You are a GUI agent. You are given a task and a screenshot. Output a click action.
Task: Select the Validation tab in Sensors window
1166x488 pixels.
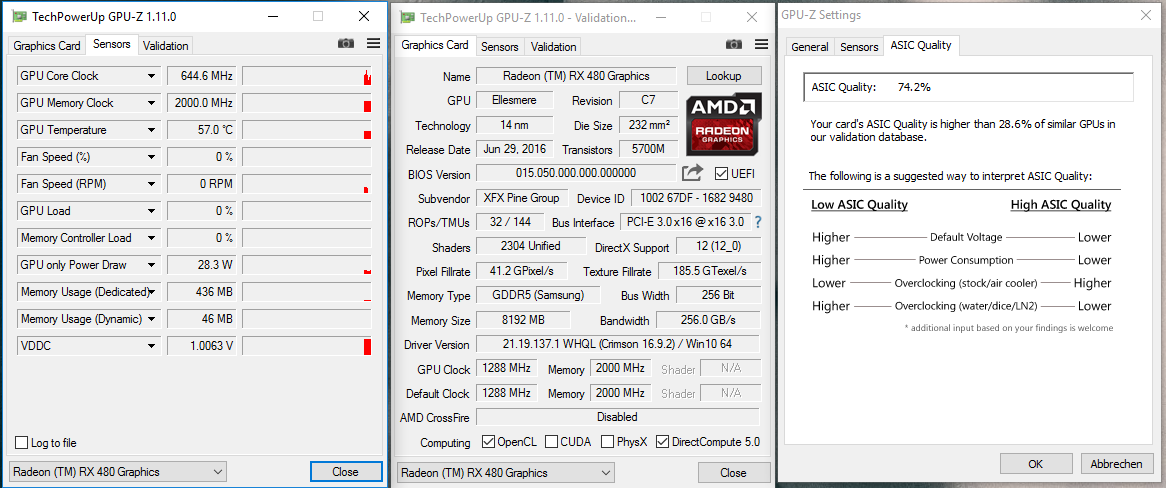(x=165, y=45)
